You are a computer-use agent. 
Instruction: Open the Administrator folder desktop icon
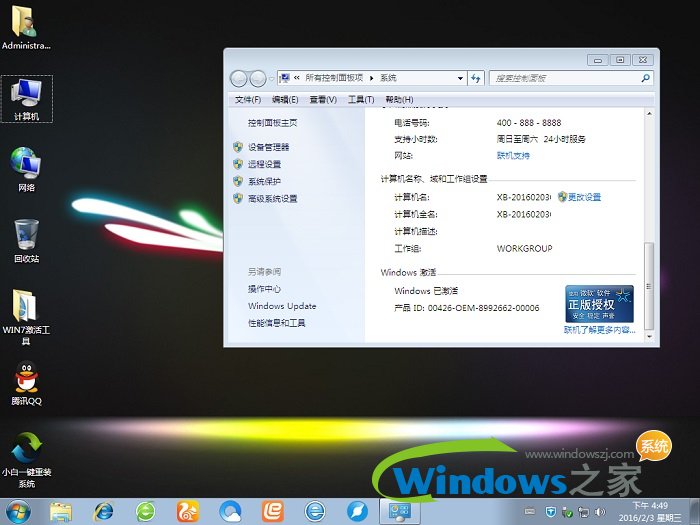point(26,27)
